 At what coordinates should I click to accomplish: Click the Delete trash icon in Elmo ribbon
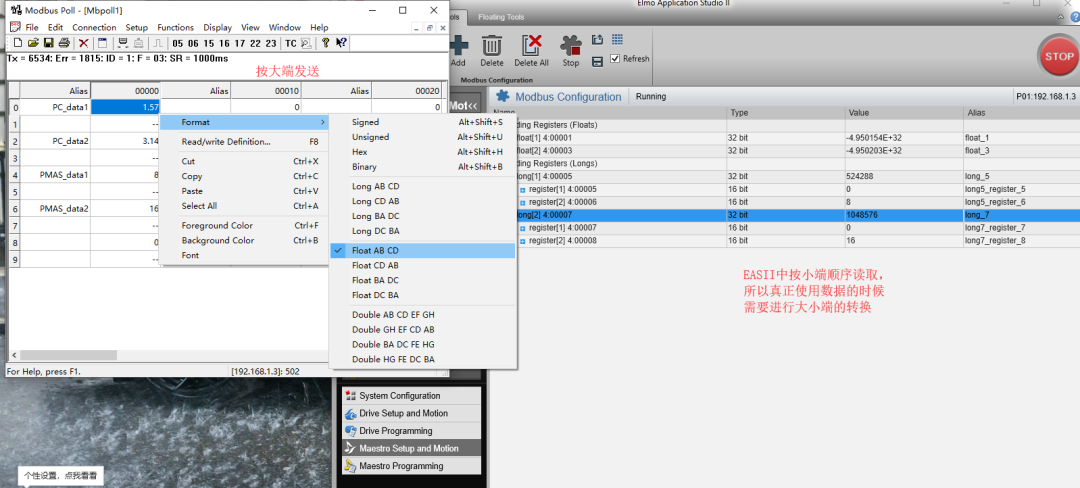coord(492,45)
